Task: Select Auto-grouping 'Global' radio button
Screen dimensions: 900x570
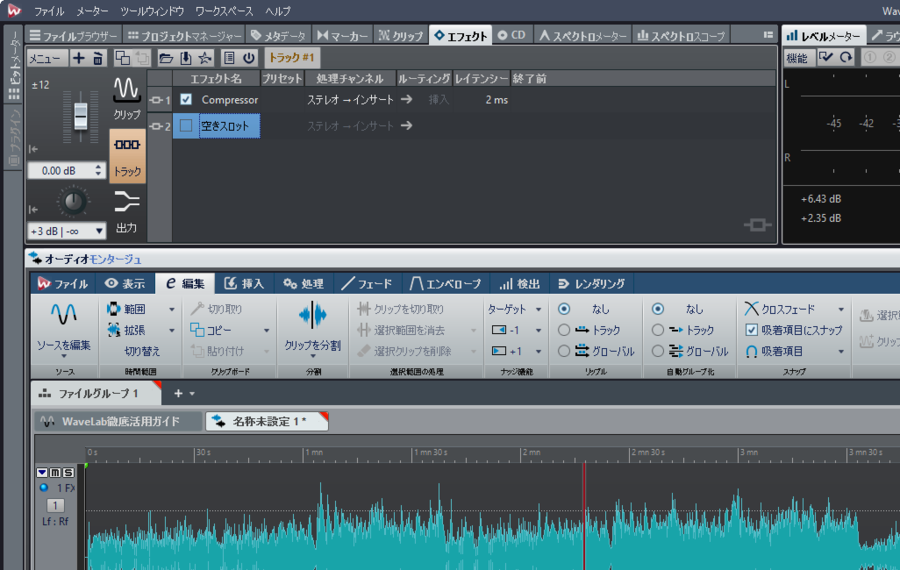Action: tap(658, 351)
